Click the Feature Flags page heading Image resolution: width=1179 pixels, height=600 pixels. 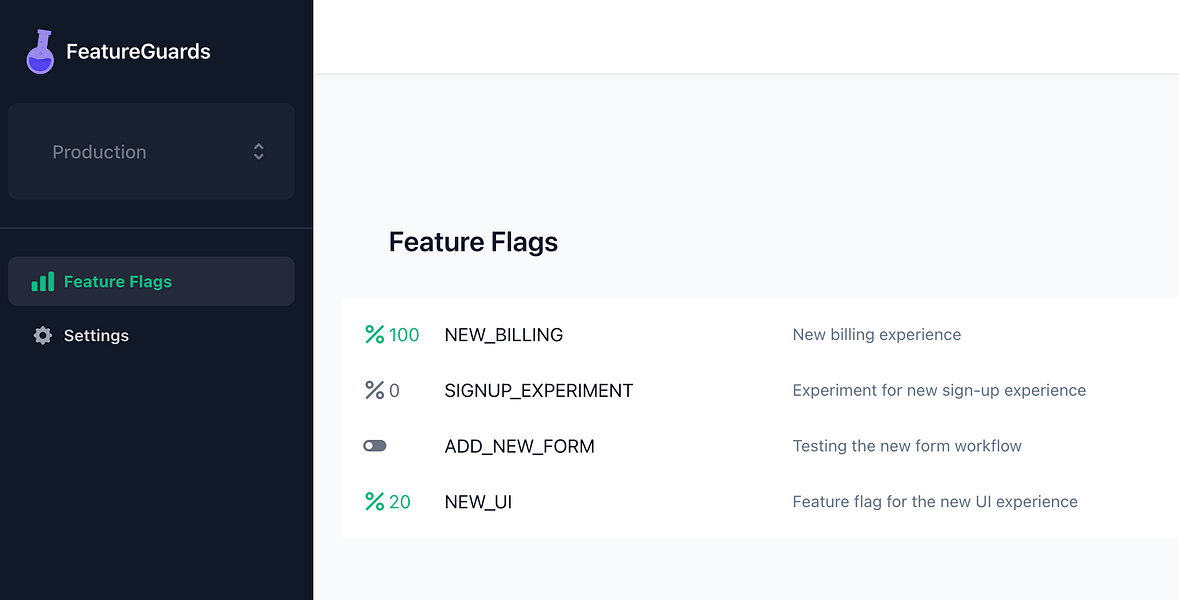(473, 242)
